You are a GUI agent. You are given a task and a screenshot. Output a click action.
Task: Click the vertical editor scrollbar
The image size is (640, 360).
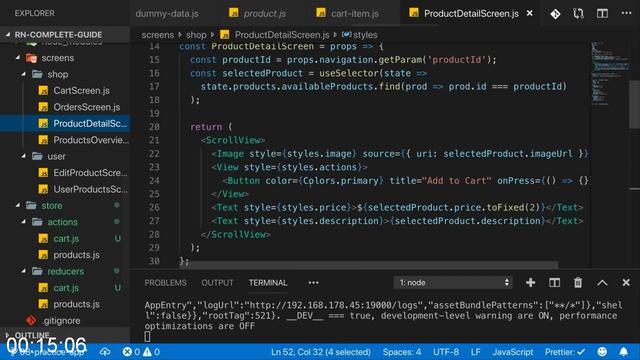point(634,104)
